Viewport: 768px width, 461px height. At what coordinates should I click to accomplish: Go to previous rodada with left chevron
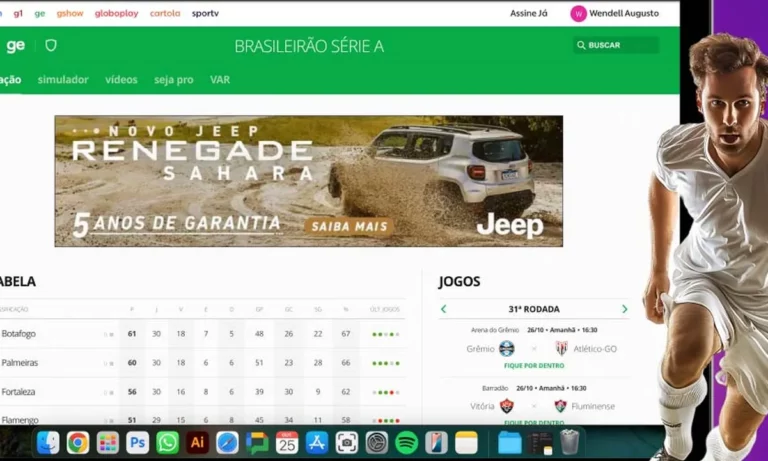click(444, 309)
